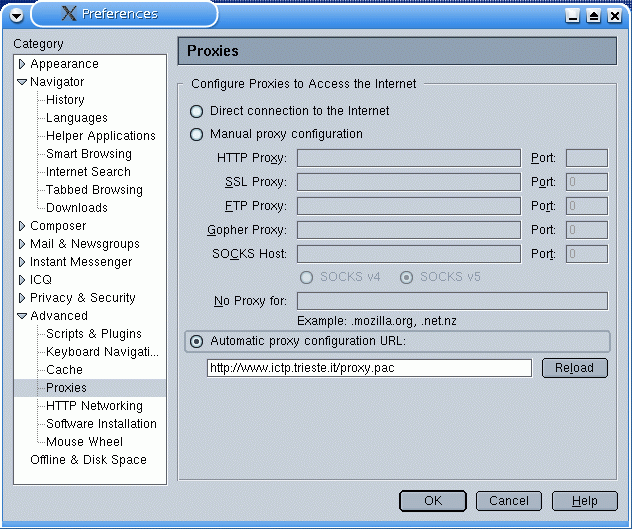Expand the Privacy & Security category
This screenshot has height=529, width=632.
(22, 298)
